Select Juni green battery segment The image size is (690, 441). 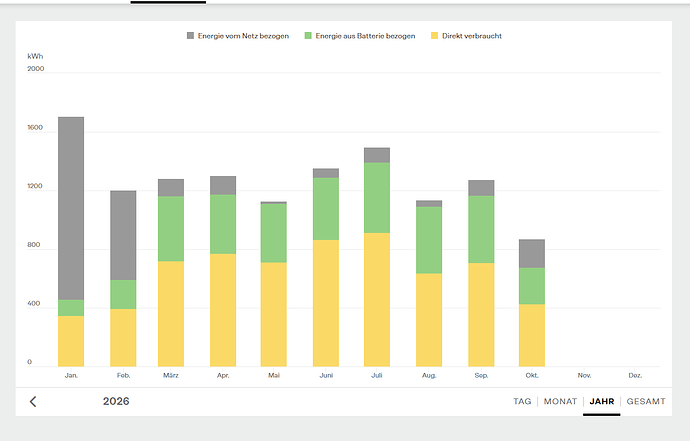pyautogui.click(x=326, y=209)
